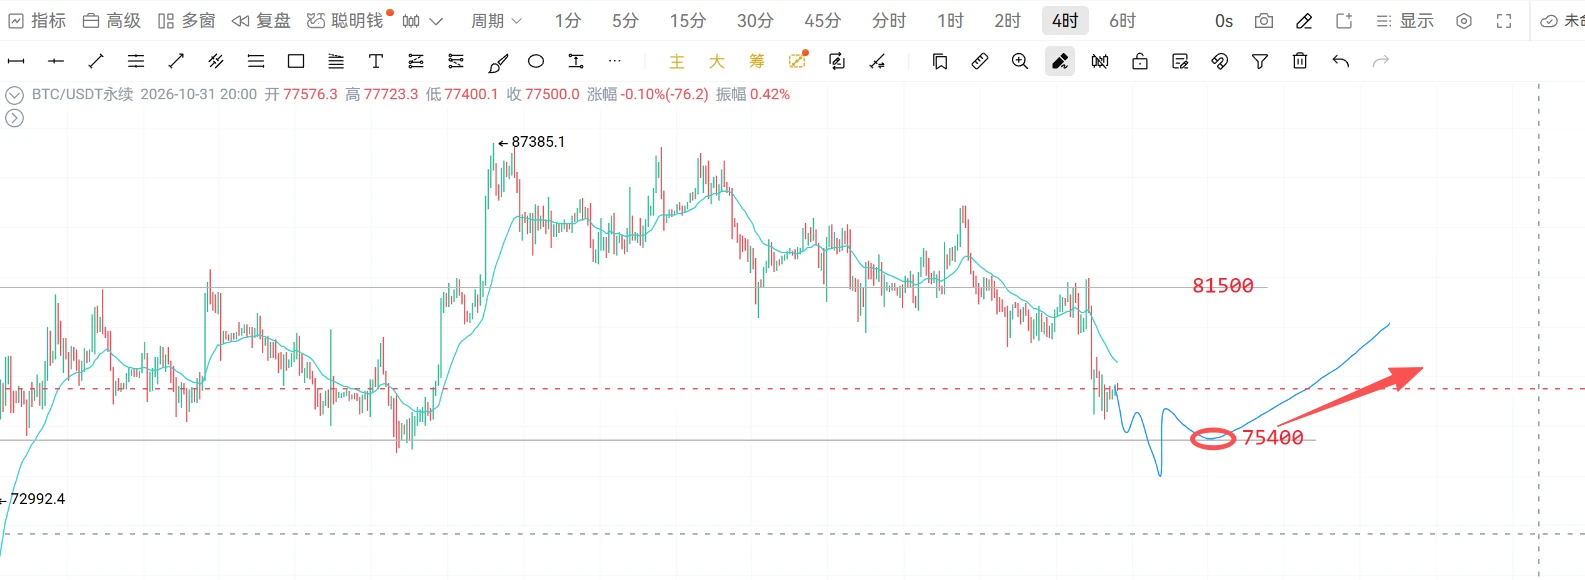Click the 81500 price label annotation
The height and width of the screenshot is (580, 1585).
click(1223, 286)
